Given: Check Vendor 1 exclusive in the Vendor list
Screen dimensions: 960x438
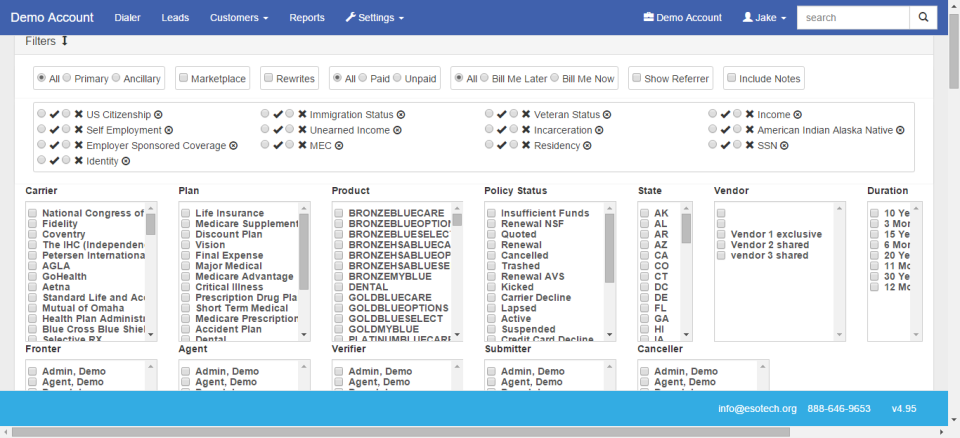Looking at the screenshot, I should coord(721,234).
